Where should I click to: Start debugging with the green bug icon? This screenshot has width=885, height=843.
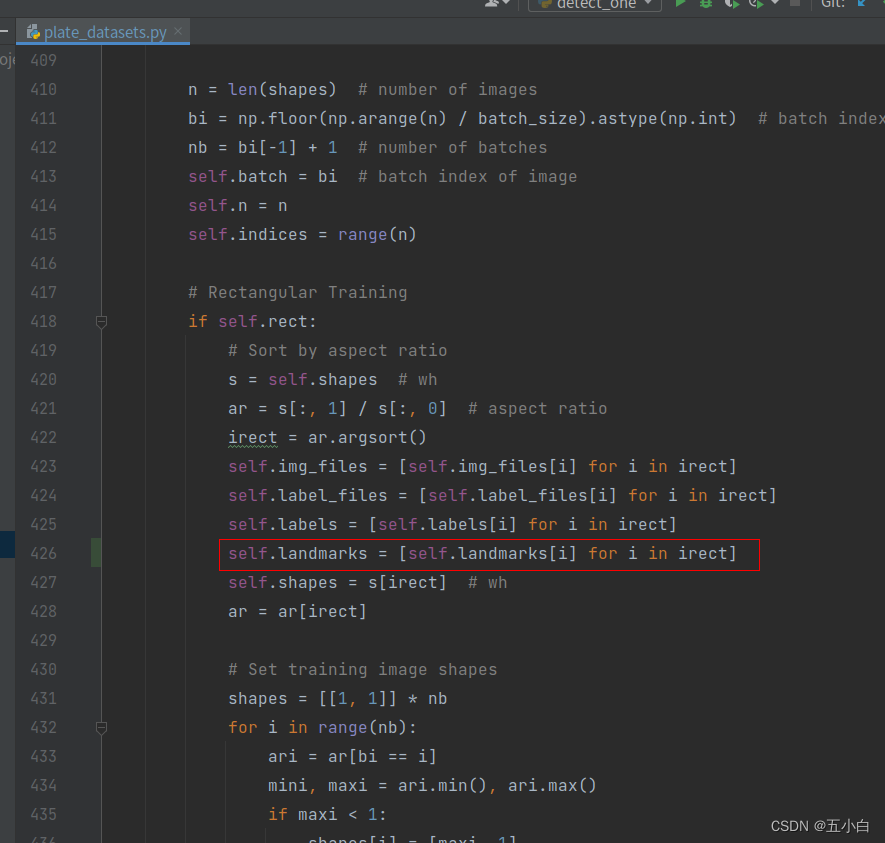pyautogui.click(x=706, y=3)
